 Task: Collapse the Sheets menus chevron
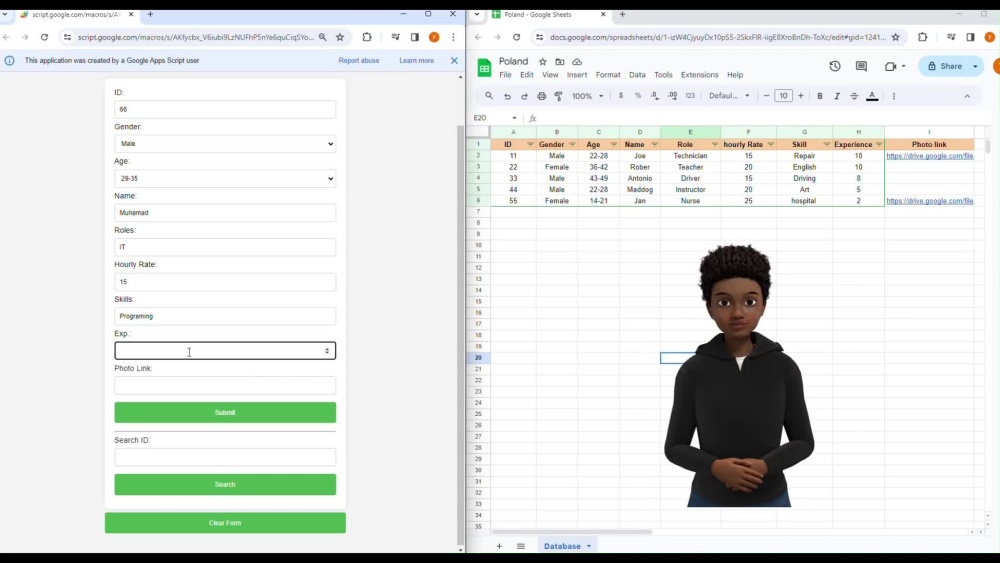coord(967,96)
